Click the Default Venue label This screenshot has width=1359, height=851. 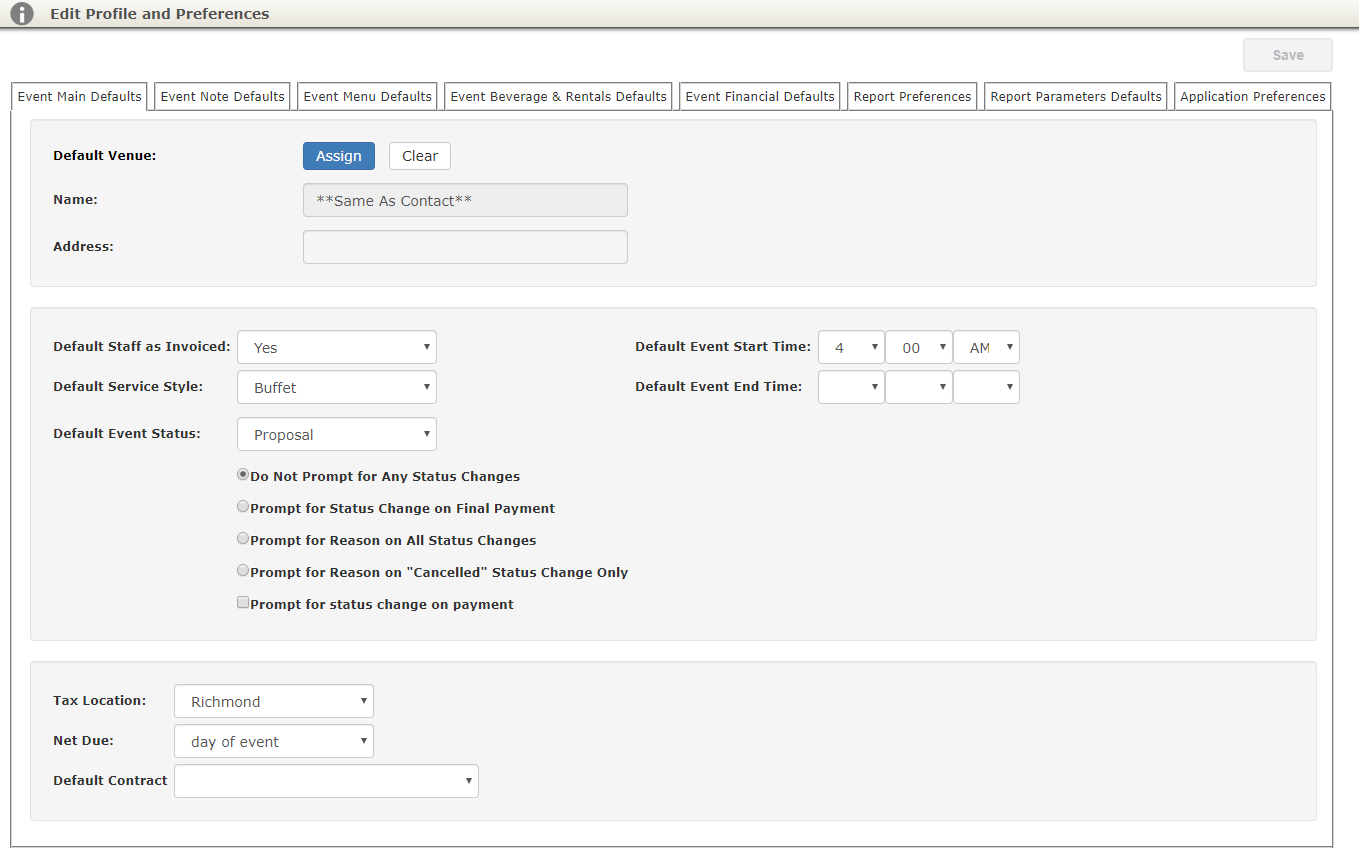[105, 155]
